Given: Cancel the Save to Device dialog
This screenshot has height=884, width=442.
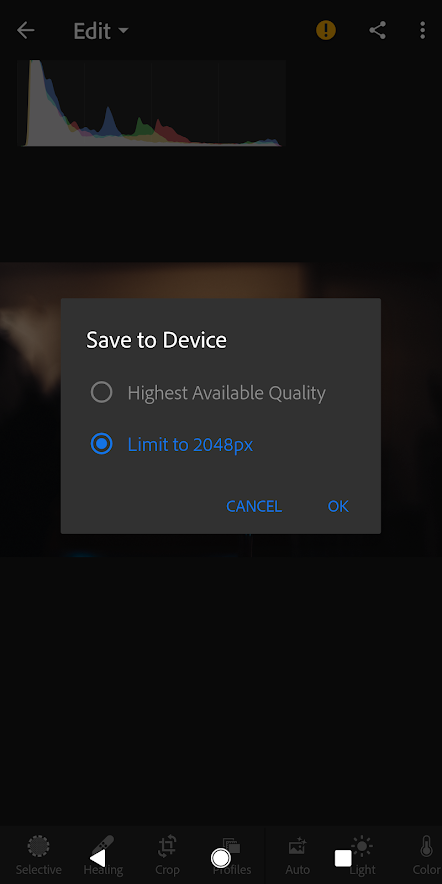Looking at the screenshot, I should pos(254,506).
